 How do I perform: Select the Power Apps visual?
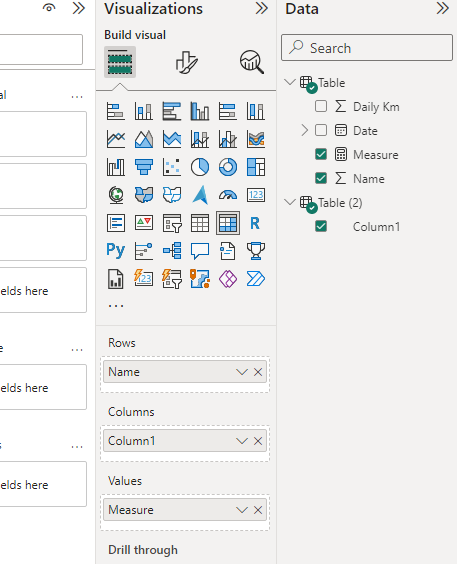(228, 279)
